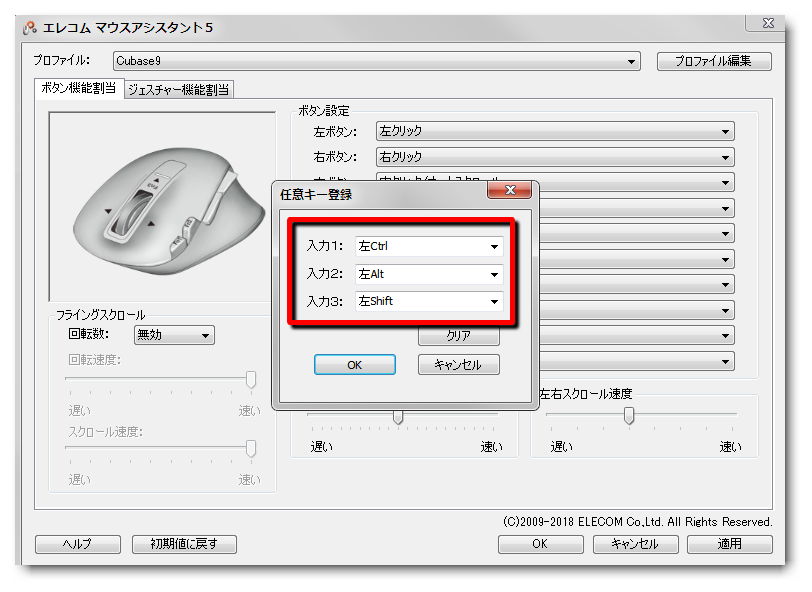The height and width of the screenshot is (592, 812).
Task: Click the 左右スクロール速度 slider thumb
Action: pyautogui.click(x=629, y=415)
